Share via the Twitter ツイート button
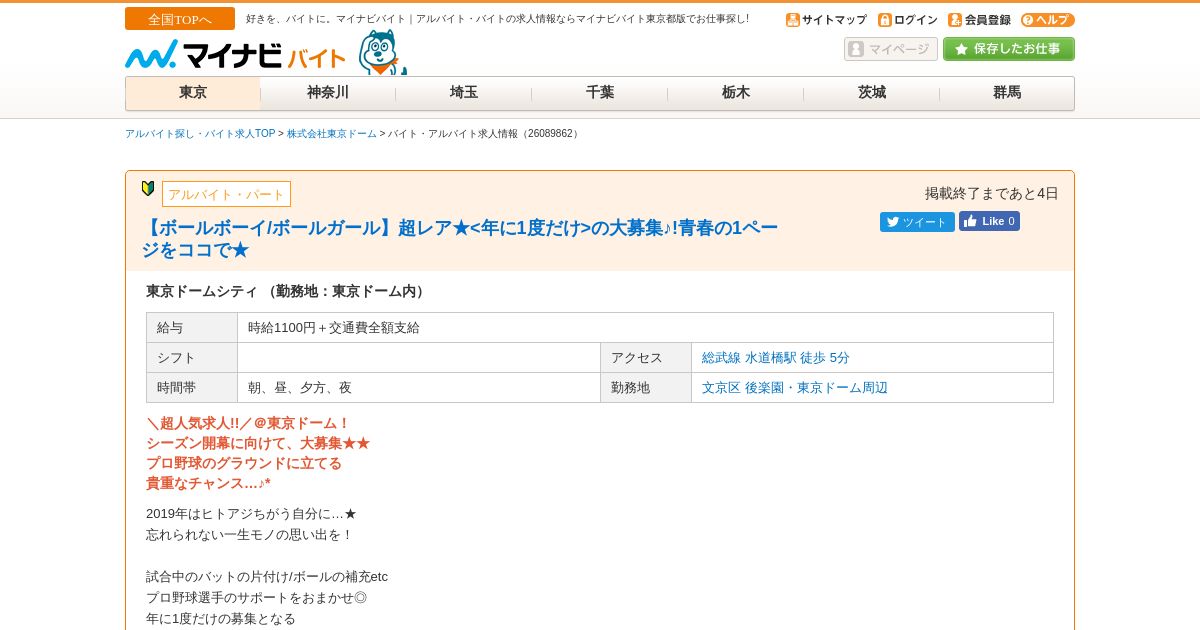1200x630 pixels. (x=917, y=222)
